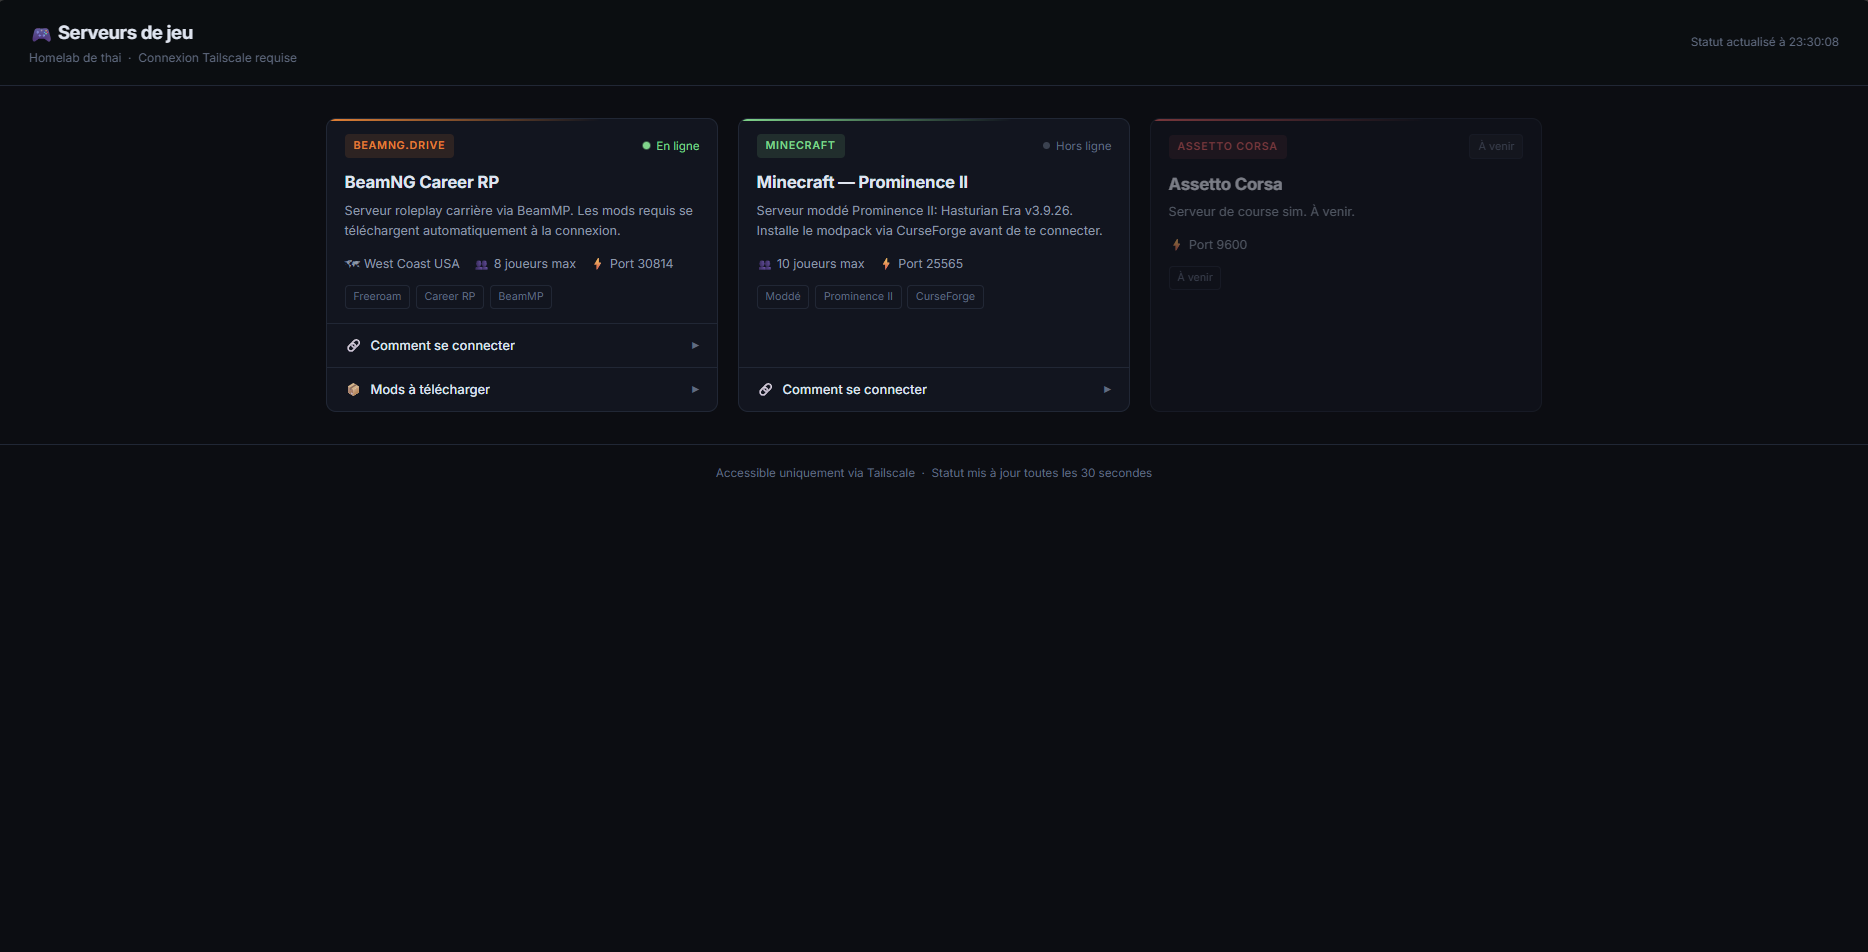Click the Serveur moddé Prominence II description
Screen dimensions: 1868x952
[x=930, y=221]
